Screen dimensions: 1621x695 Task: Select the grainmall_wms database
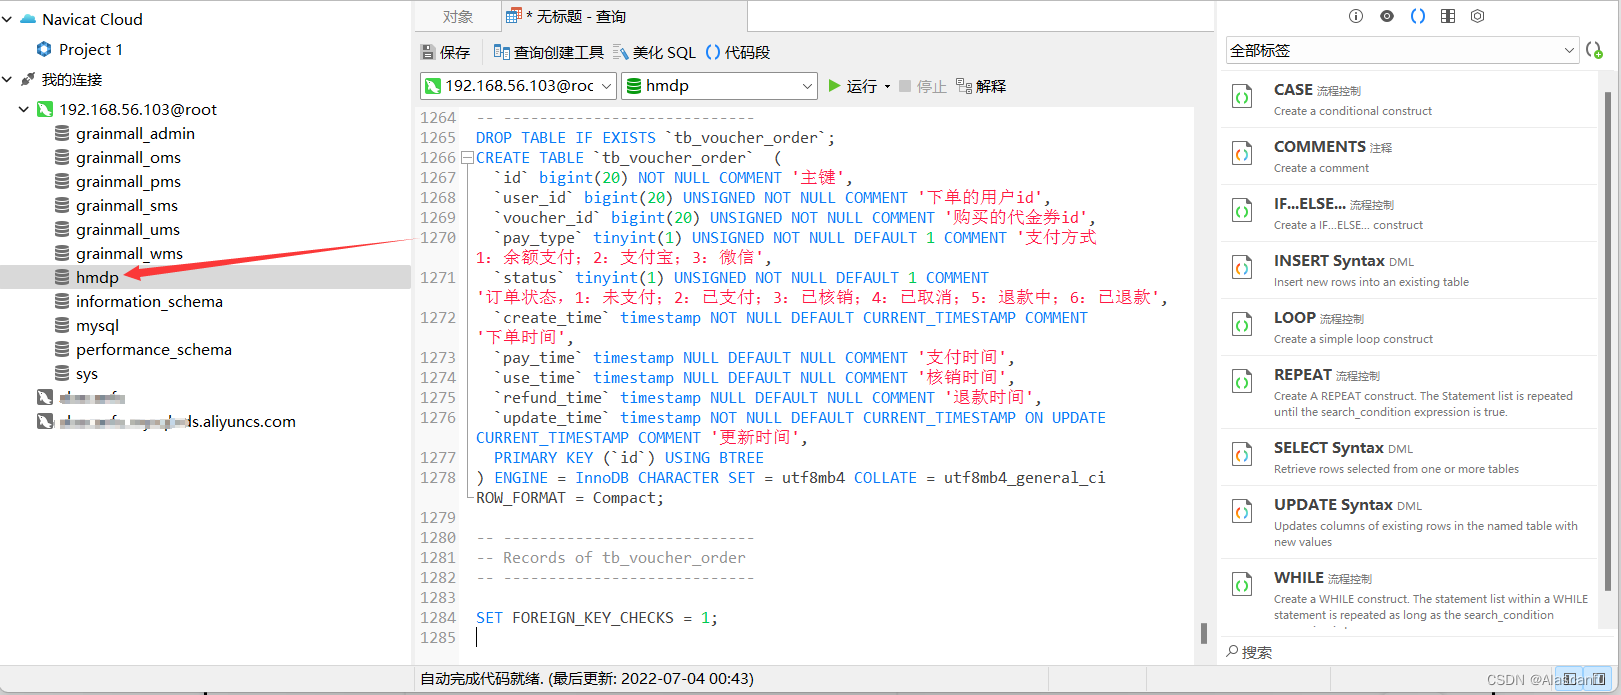coord(129,253)
